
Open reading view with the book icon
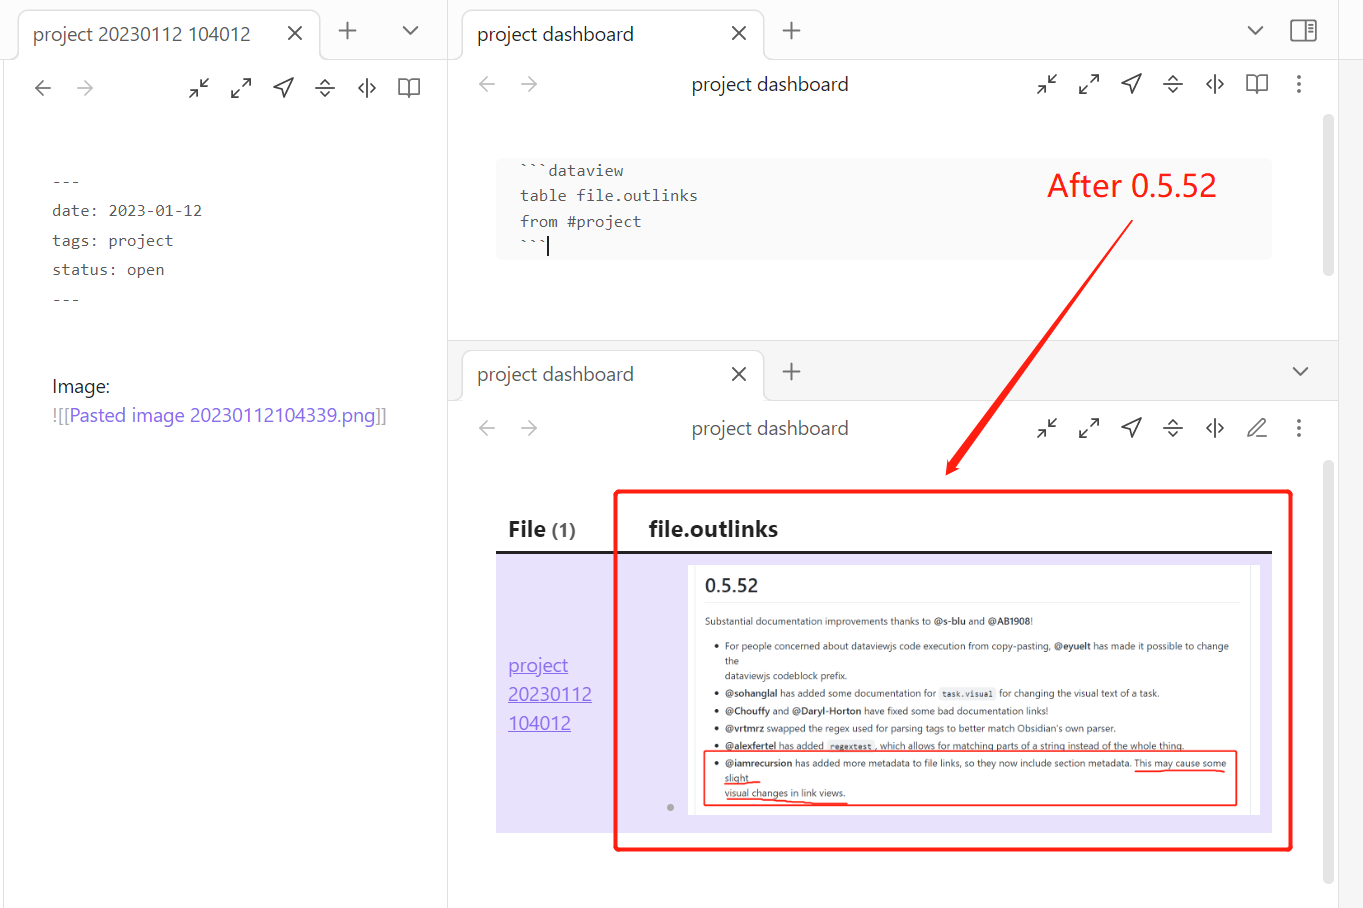[1256, 84]
